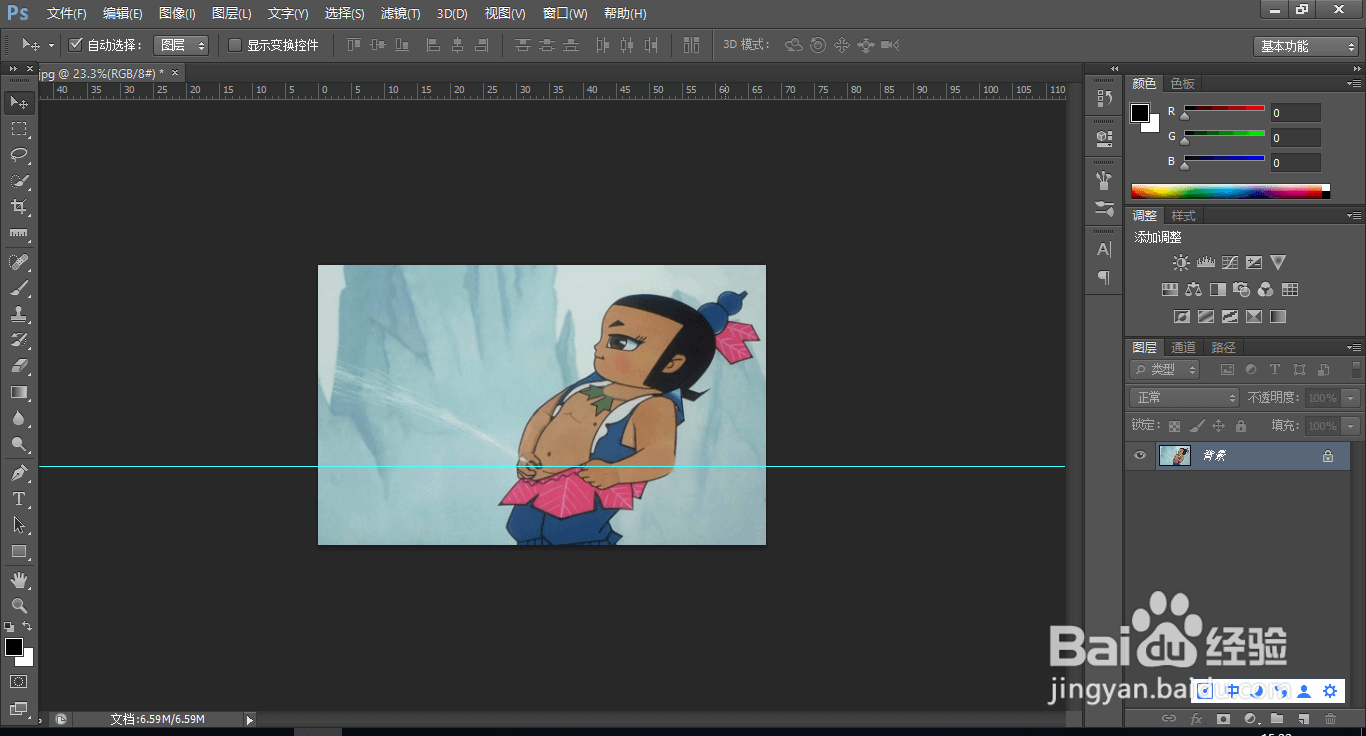Image resolution: width=1366 pixels, height=736 pixels.
Task: Select the Crop tool
Action: click(19, 207)
